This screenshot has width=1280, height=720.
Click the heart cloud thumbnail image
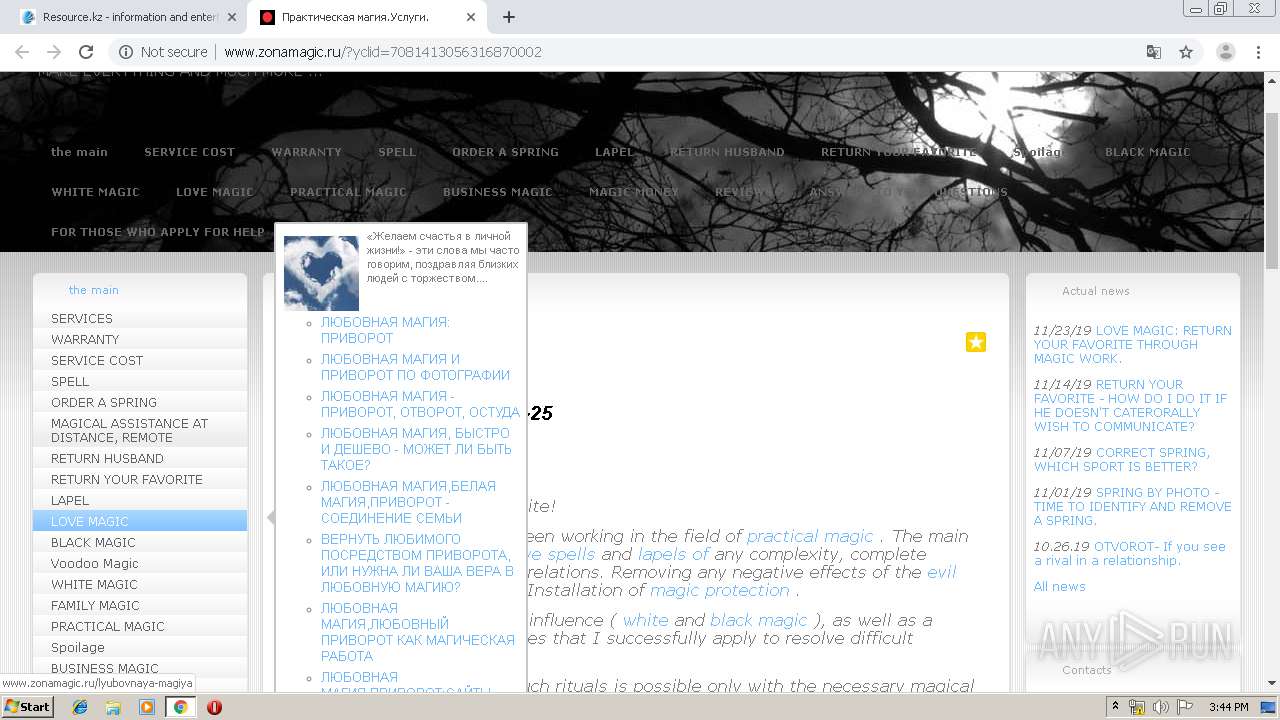pos(321,273)
